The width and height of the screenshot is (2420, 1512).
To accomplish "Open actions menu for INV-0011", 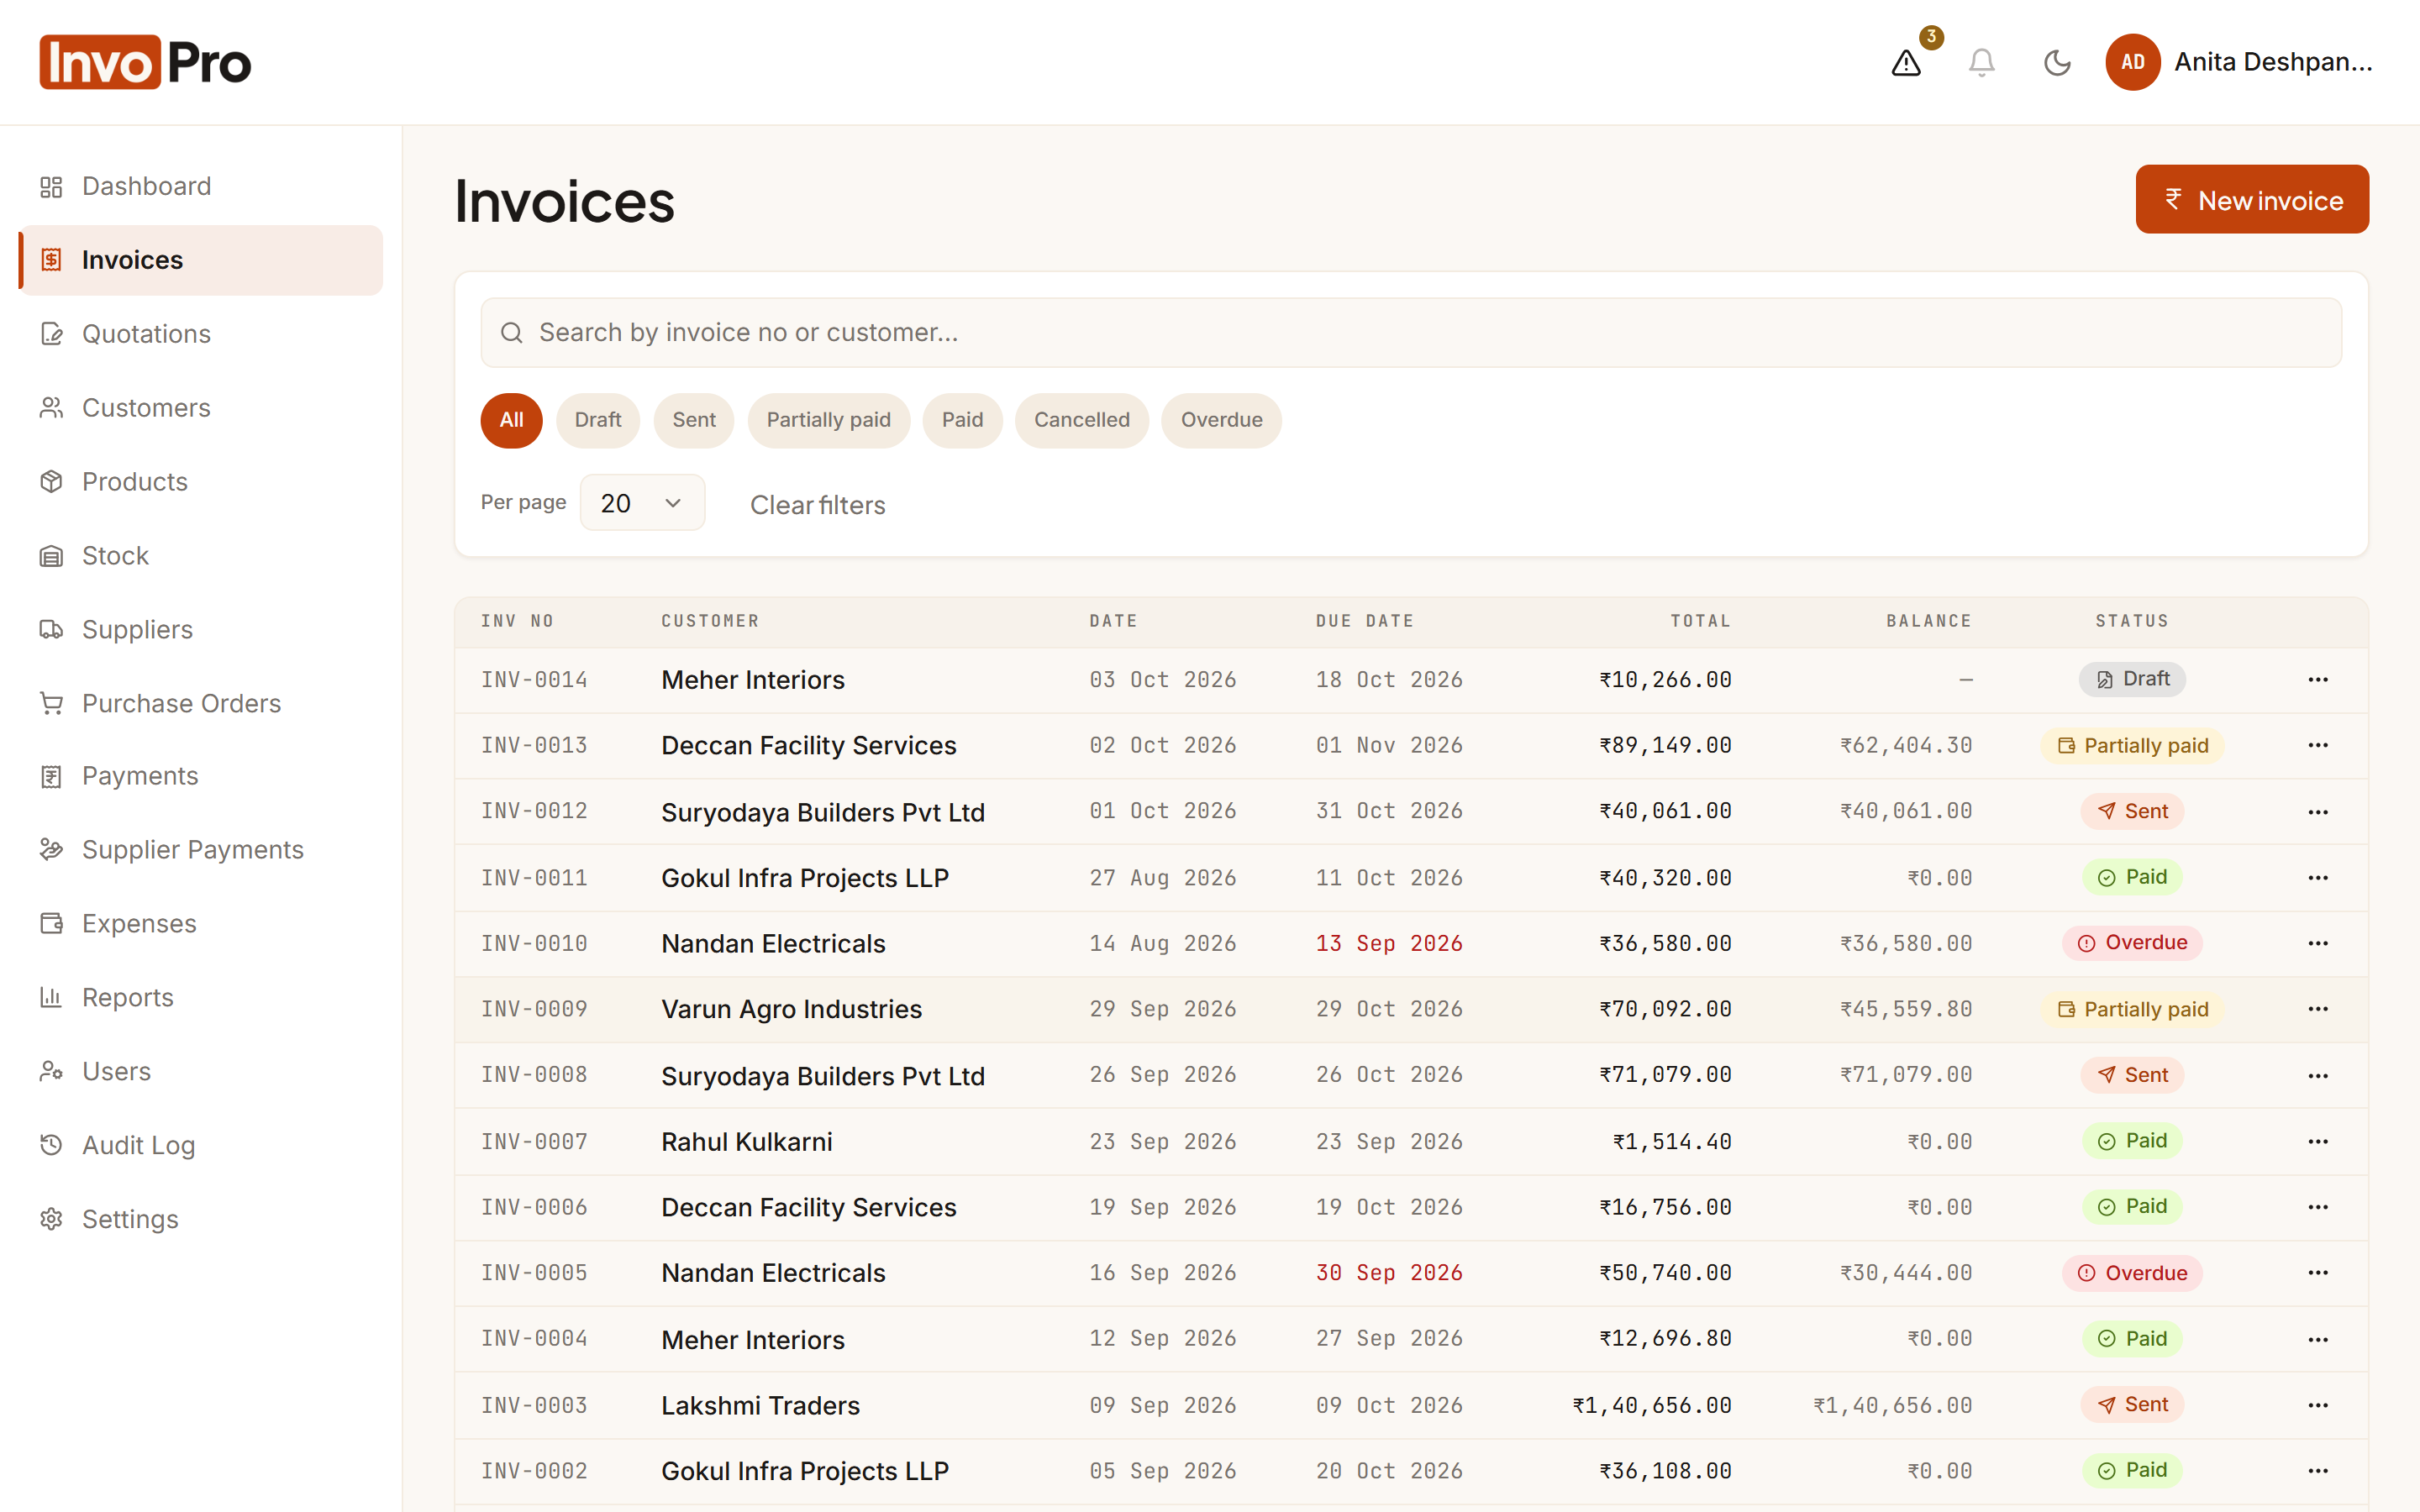I will point(2318,878).
